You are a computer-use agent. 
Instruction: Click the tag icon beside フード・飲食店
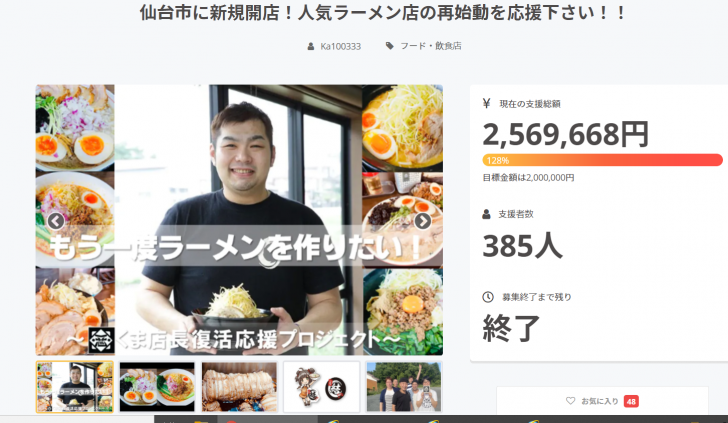click(390, 46)
